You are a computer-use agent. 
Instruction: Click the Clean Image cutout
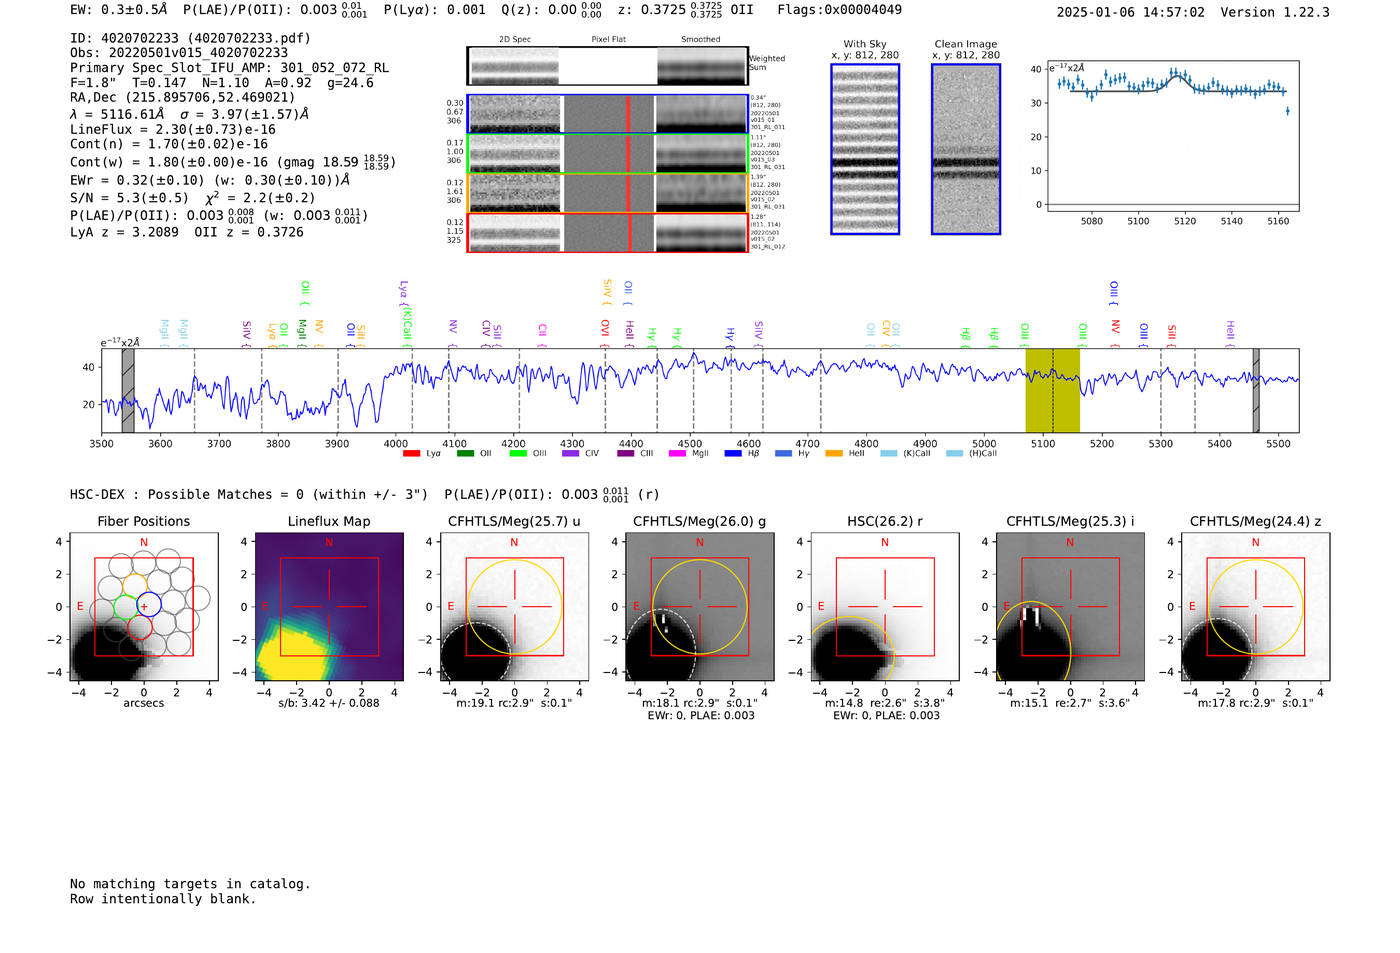966,149
